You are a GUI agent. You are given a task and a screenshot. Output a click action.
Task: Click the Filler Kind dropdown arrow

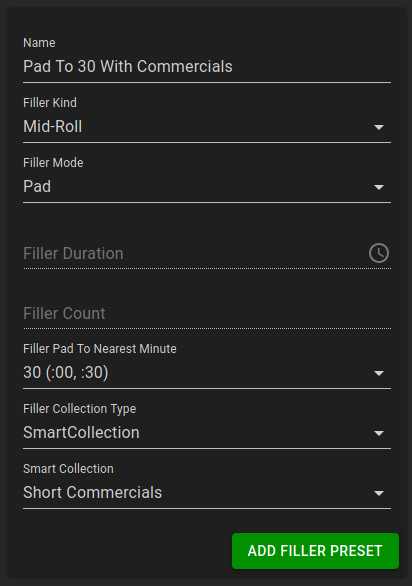379,127
